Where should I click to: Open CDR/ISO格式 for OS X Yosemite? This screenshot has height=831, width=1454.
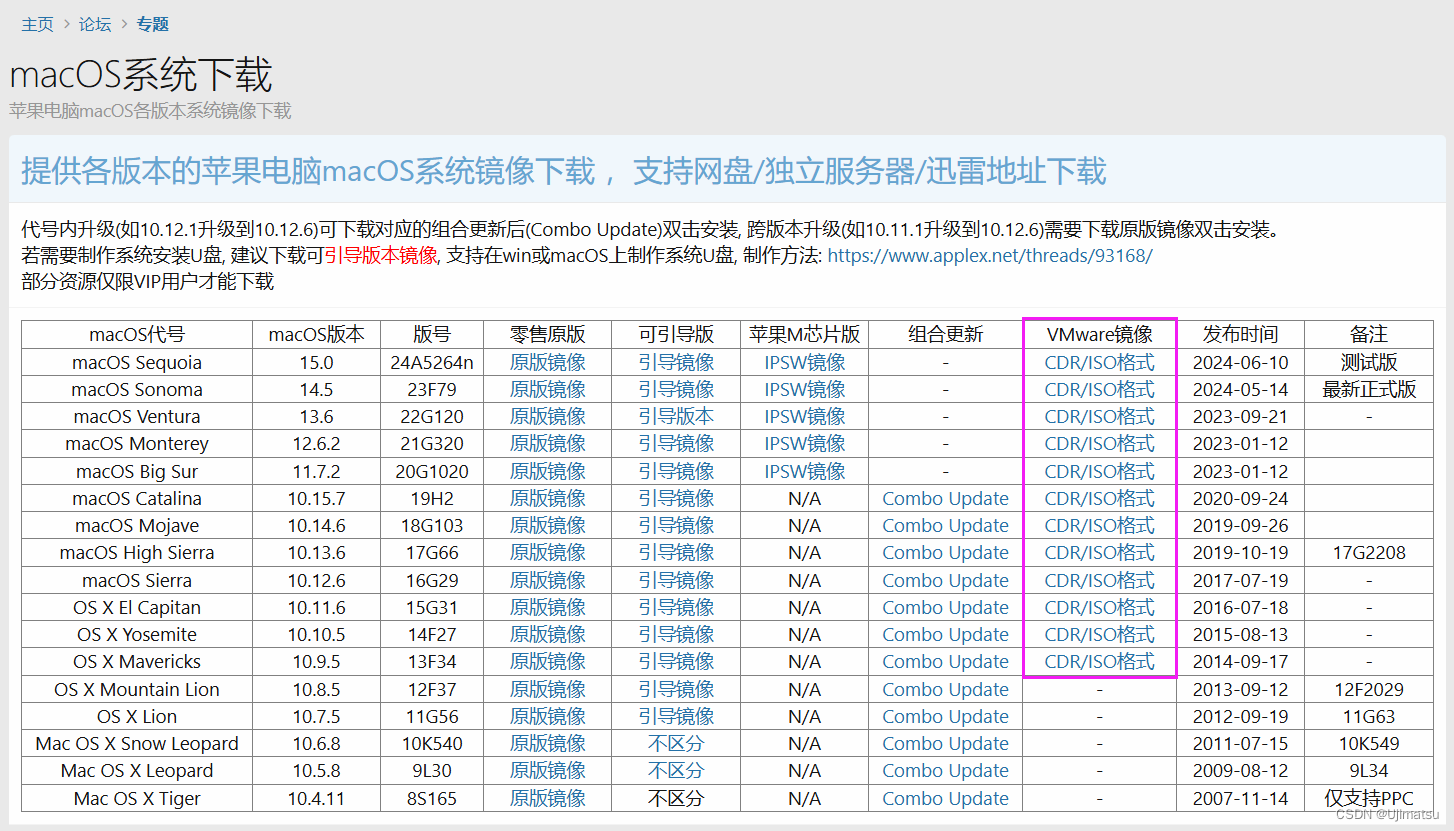click(1099, 634)
